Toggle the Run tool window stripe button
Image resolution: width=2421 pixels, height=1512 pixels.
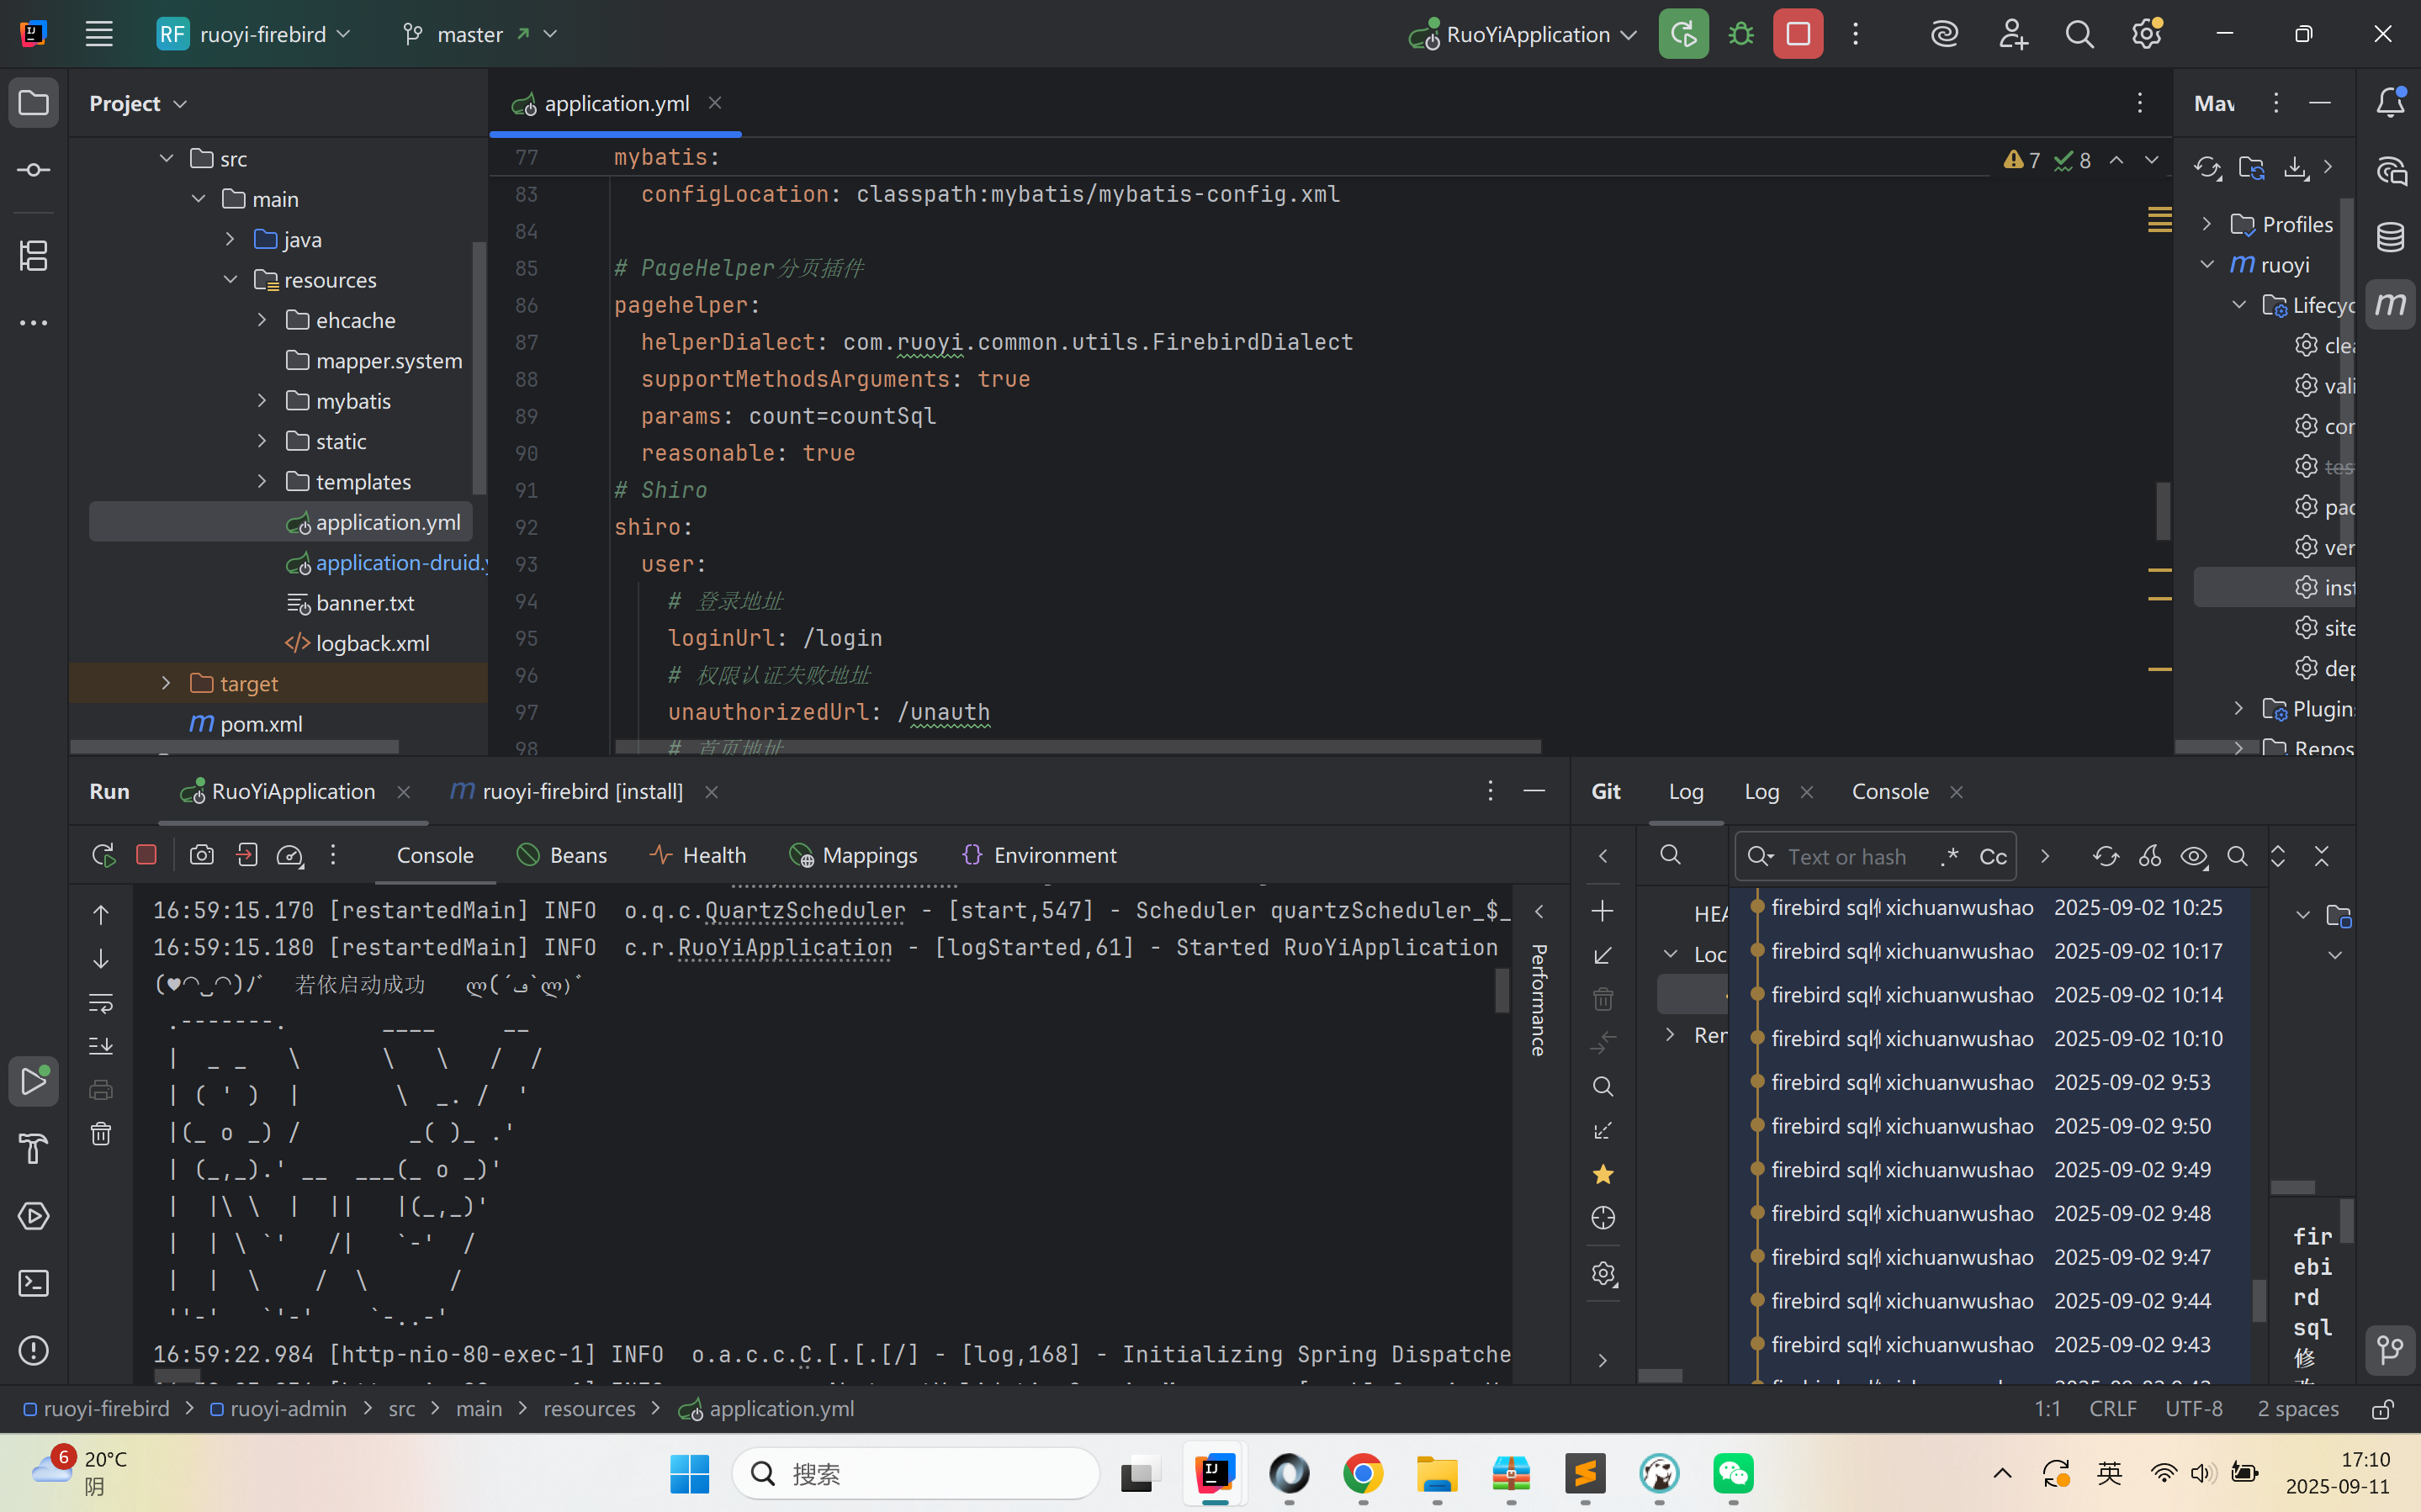[x=34, y=1081]
